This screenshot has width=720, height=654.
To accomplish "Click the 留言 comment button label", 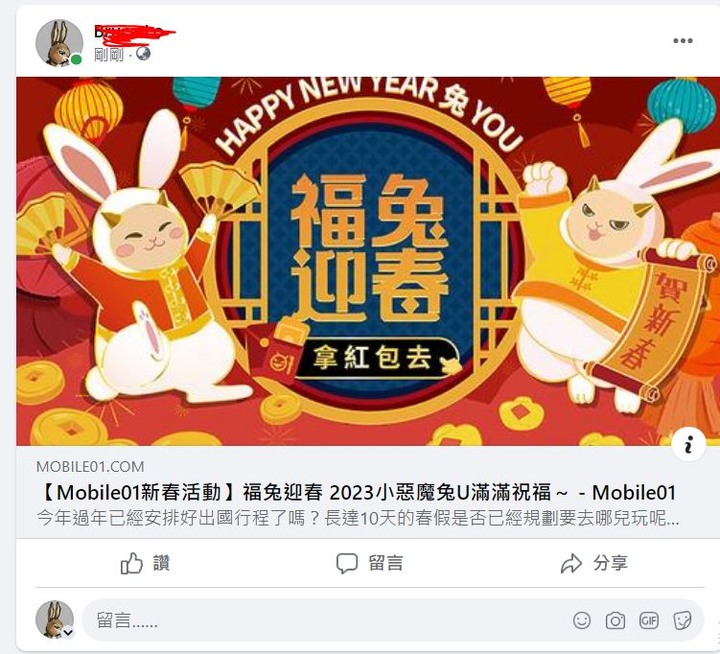I will [x=386, y=563].
